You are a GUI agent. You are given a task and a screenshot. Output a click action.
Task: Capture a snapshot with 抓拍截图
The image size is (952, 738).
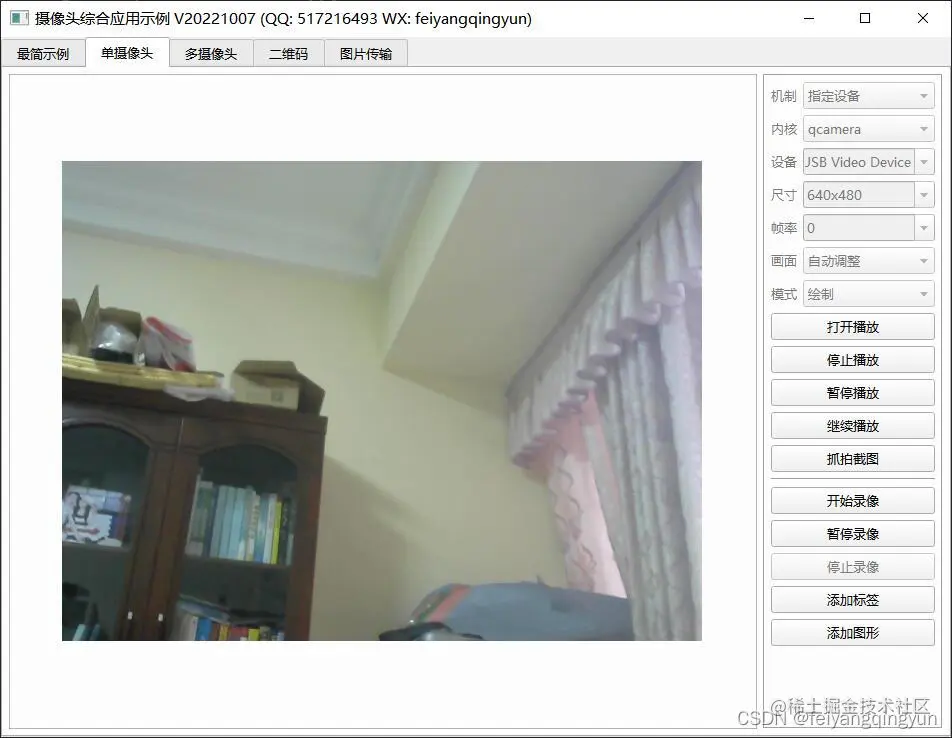(851, 458)
